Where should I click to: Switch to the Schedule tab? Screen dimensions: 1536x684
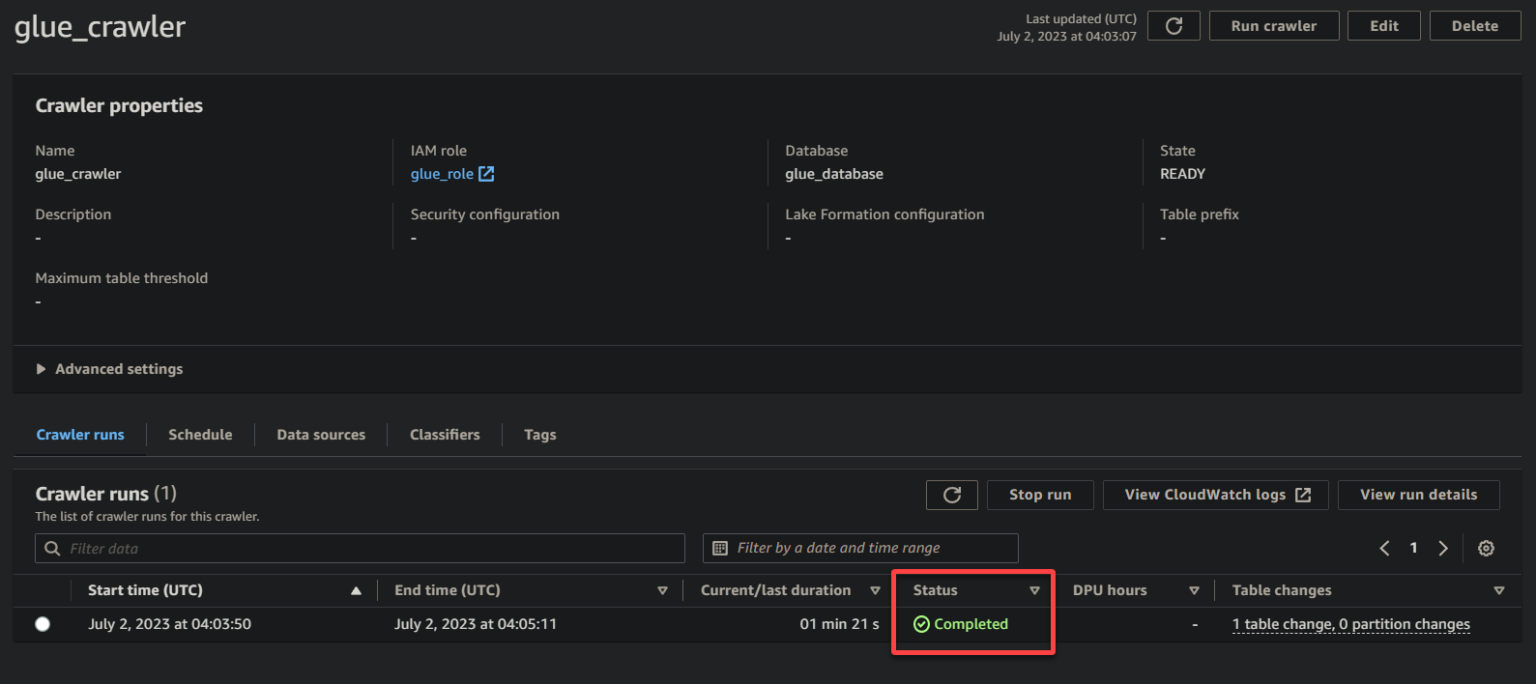200,434
